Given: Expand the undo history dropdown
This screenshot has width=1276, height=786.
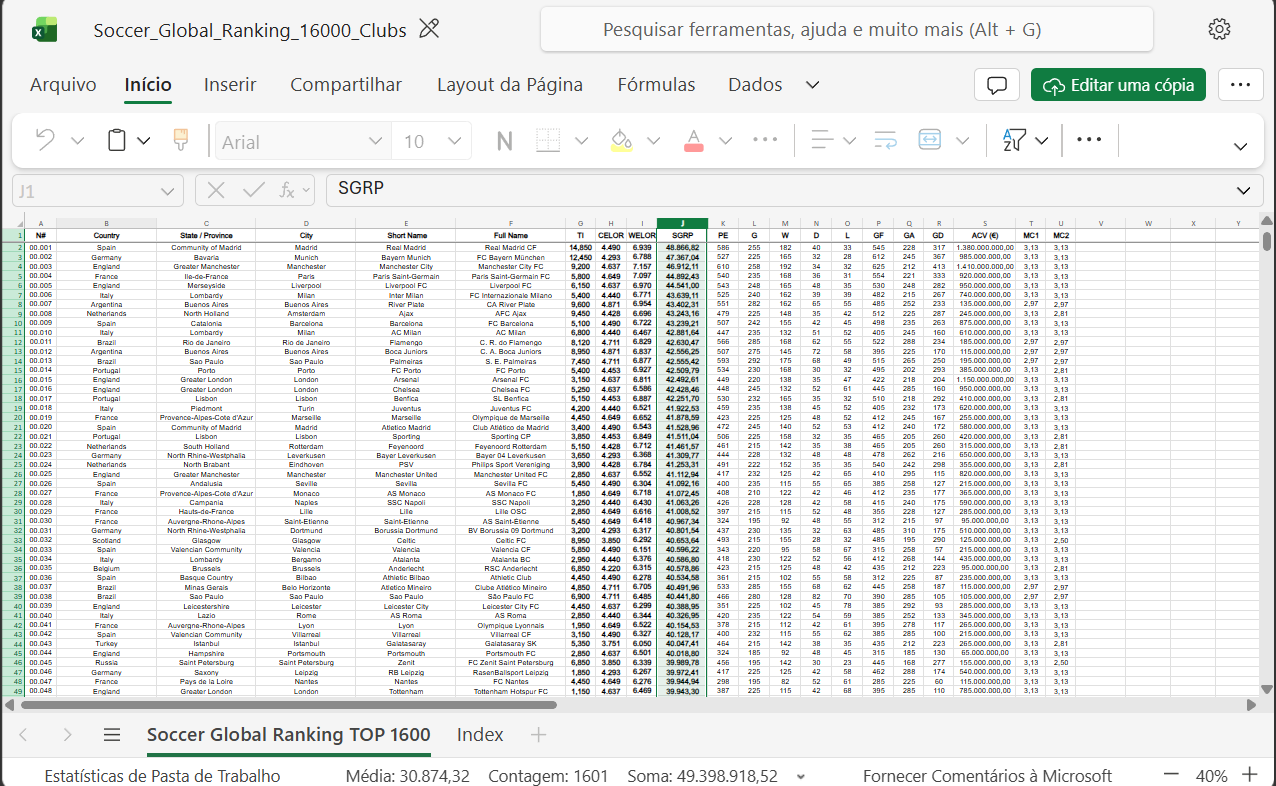Looking at the screenshot, I should tap(77, 141).
